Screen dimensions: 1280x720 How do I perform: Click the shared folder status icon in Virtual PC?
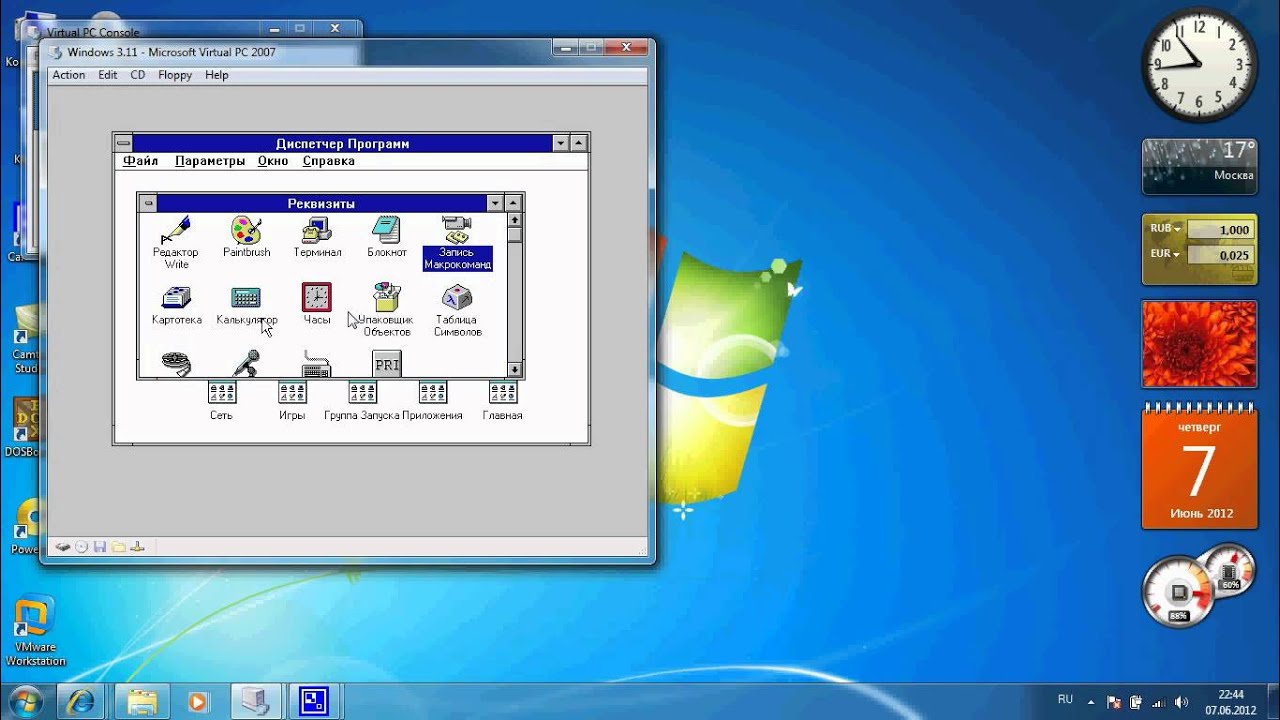[x=119, y=547]
